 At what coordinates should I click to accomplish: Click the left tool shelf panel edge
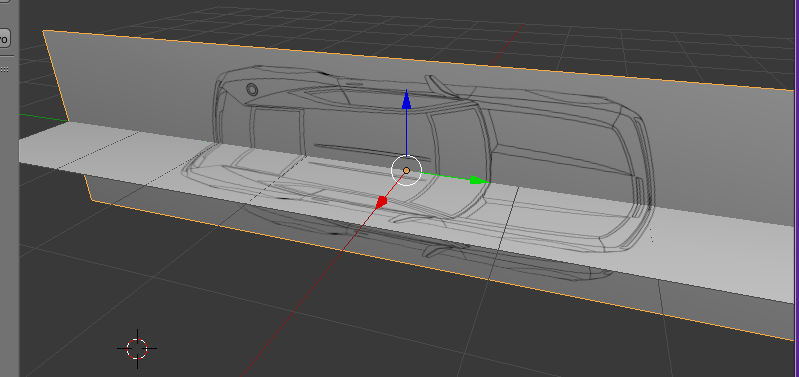pyautogui.click(x=9, y=204)
